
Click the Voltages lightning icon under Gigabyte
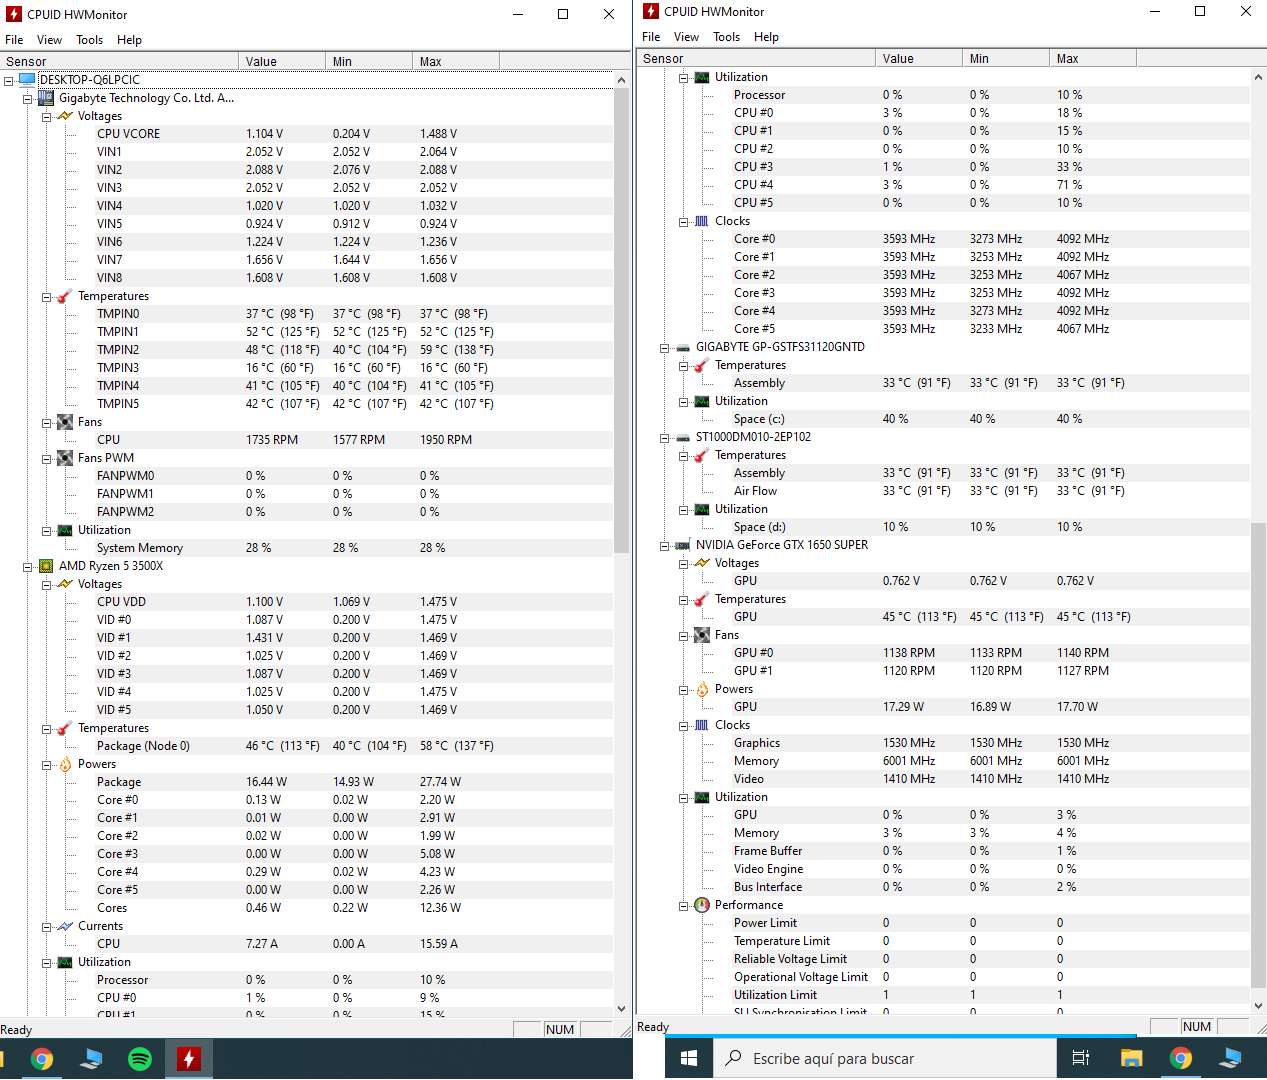pos(65,116)
